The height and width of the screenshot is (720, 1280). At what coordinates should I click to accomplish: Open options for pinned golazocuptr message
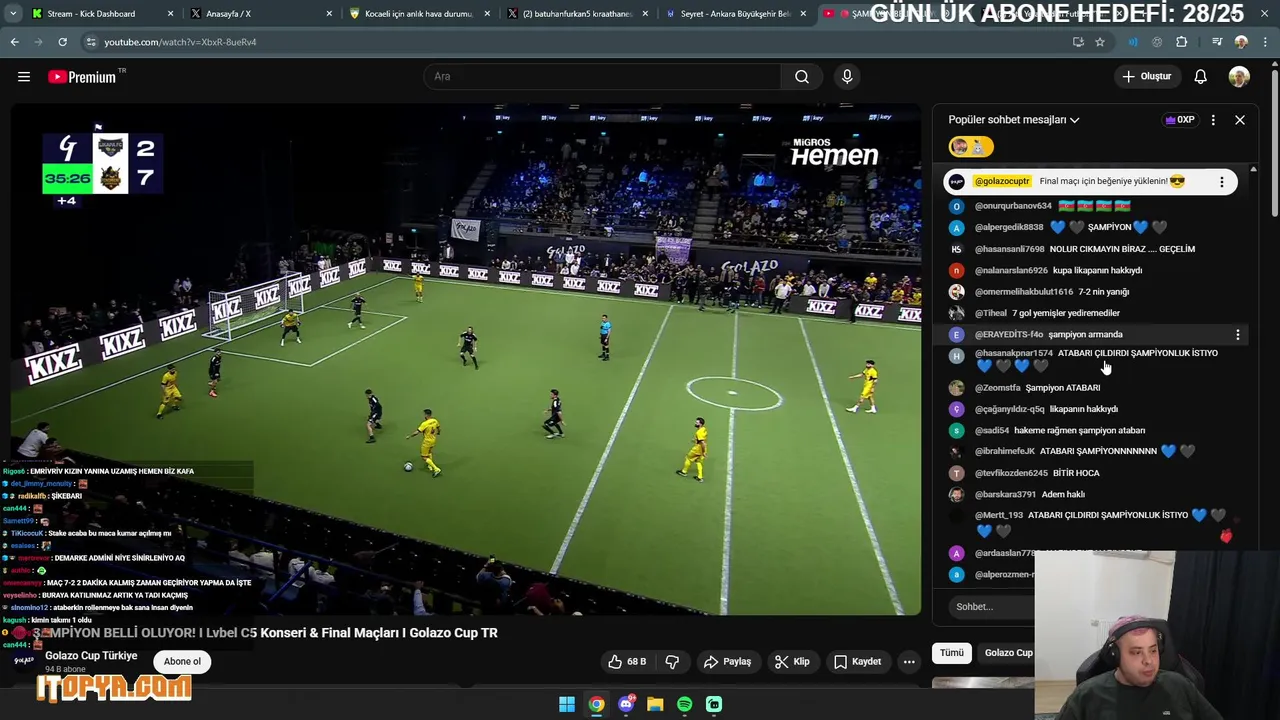pyautogui.click(x=1221, y=182)
